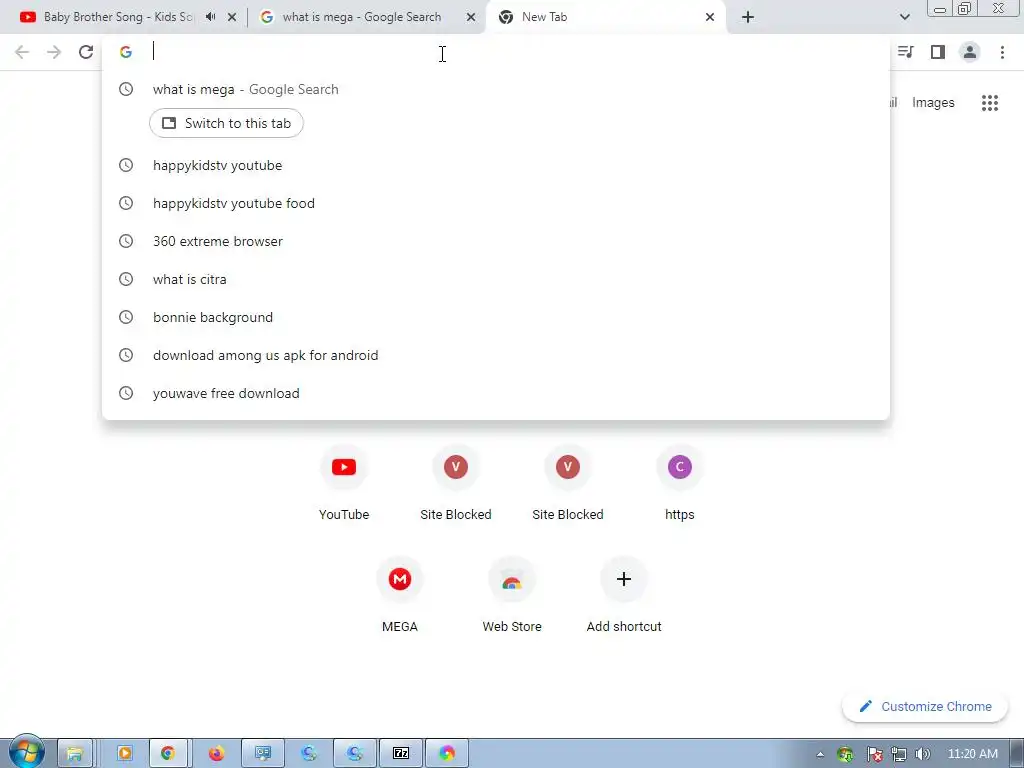Open the 7-Zip taskbar icon

[x=400, y=754]
